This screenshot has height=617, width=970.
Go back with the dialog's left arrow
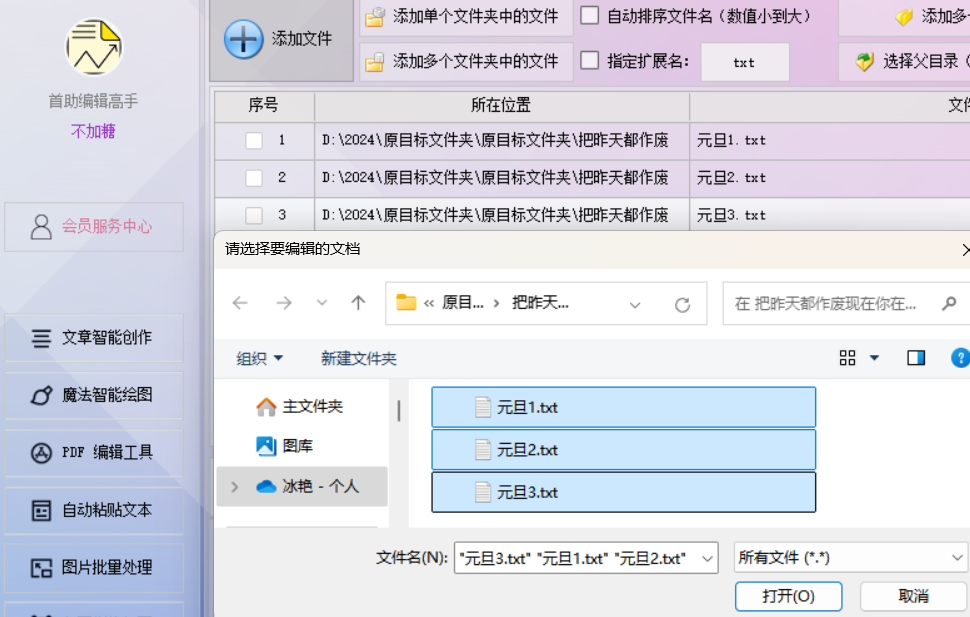click(240, 303)
